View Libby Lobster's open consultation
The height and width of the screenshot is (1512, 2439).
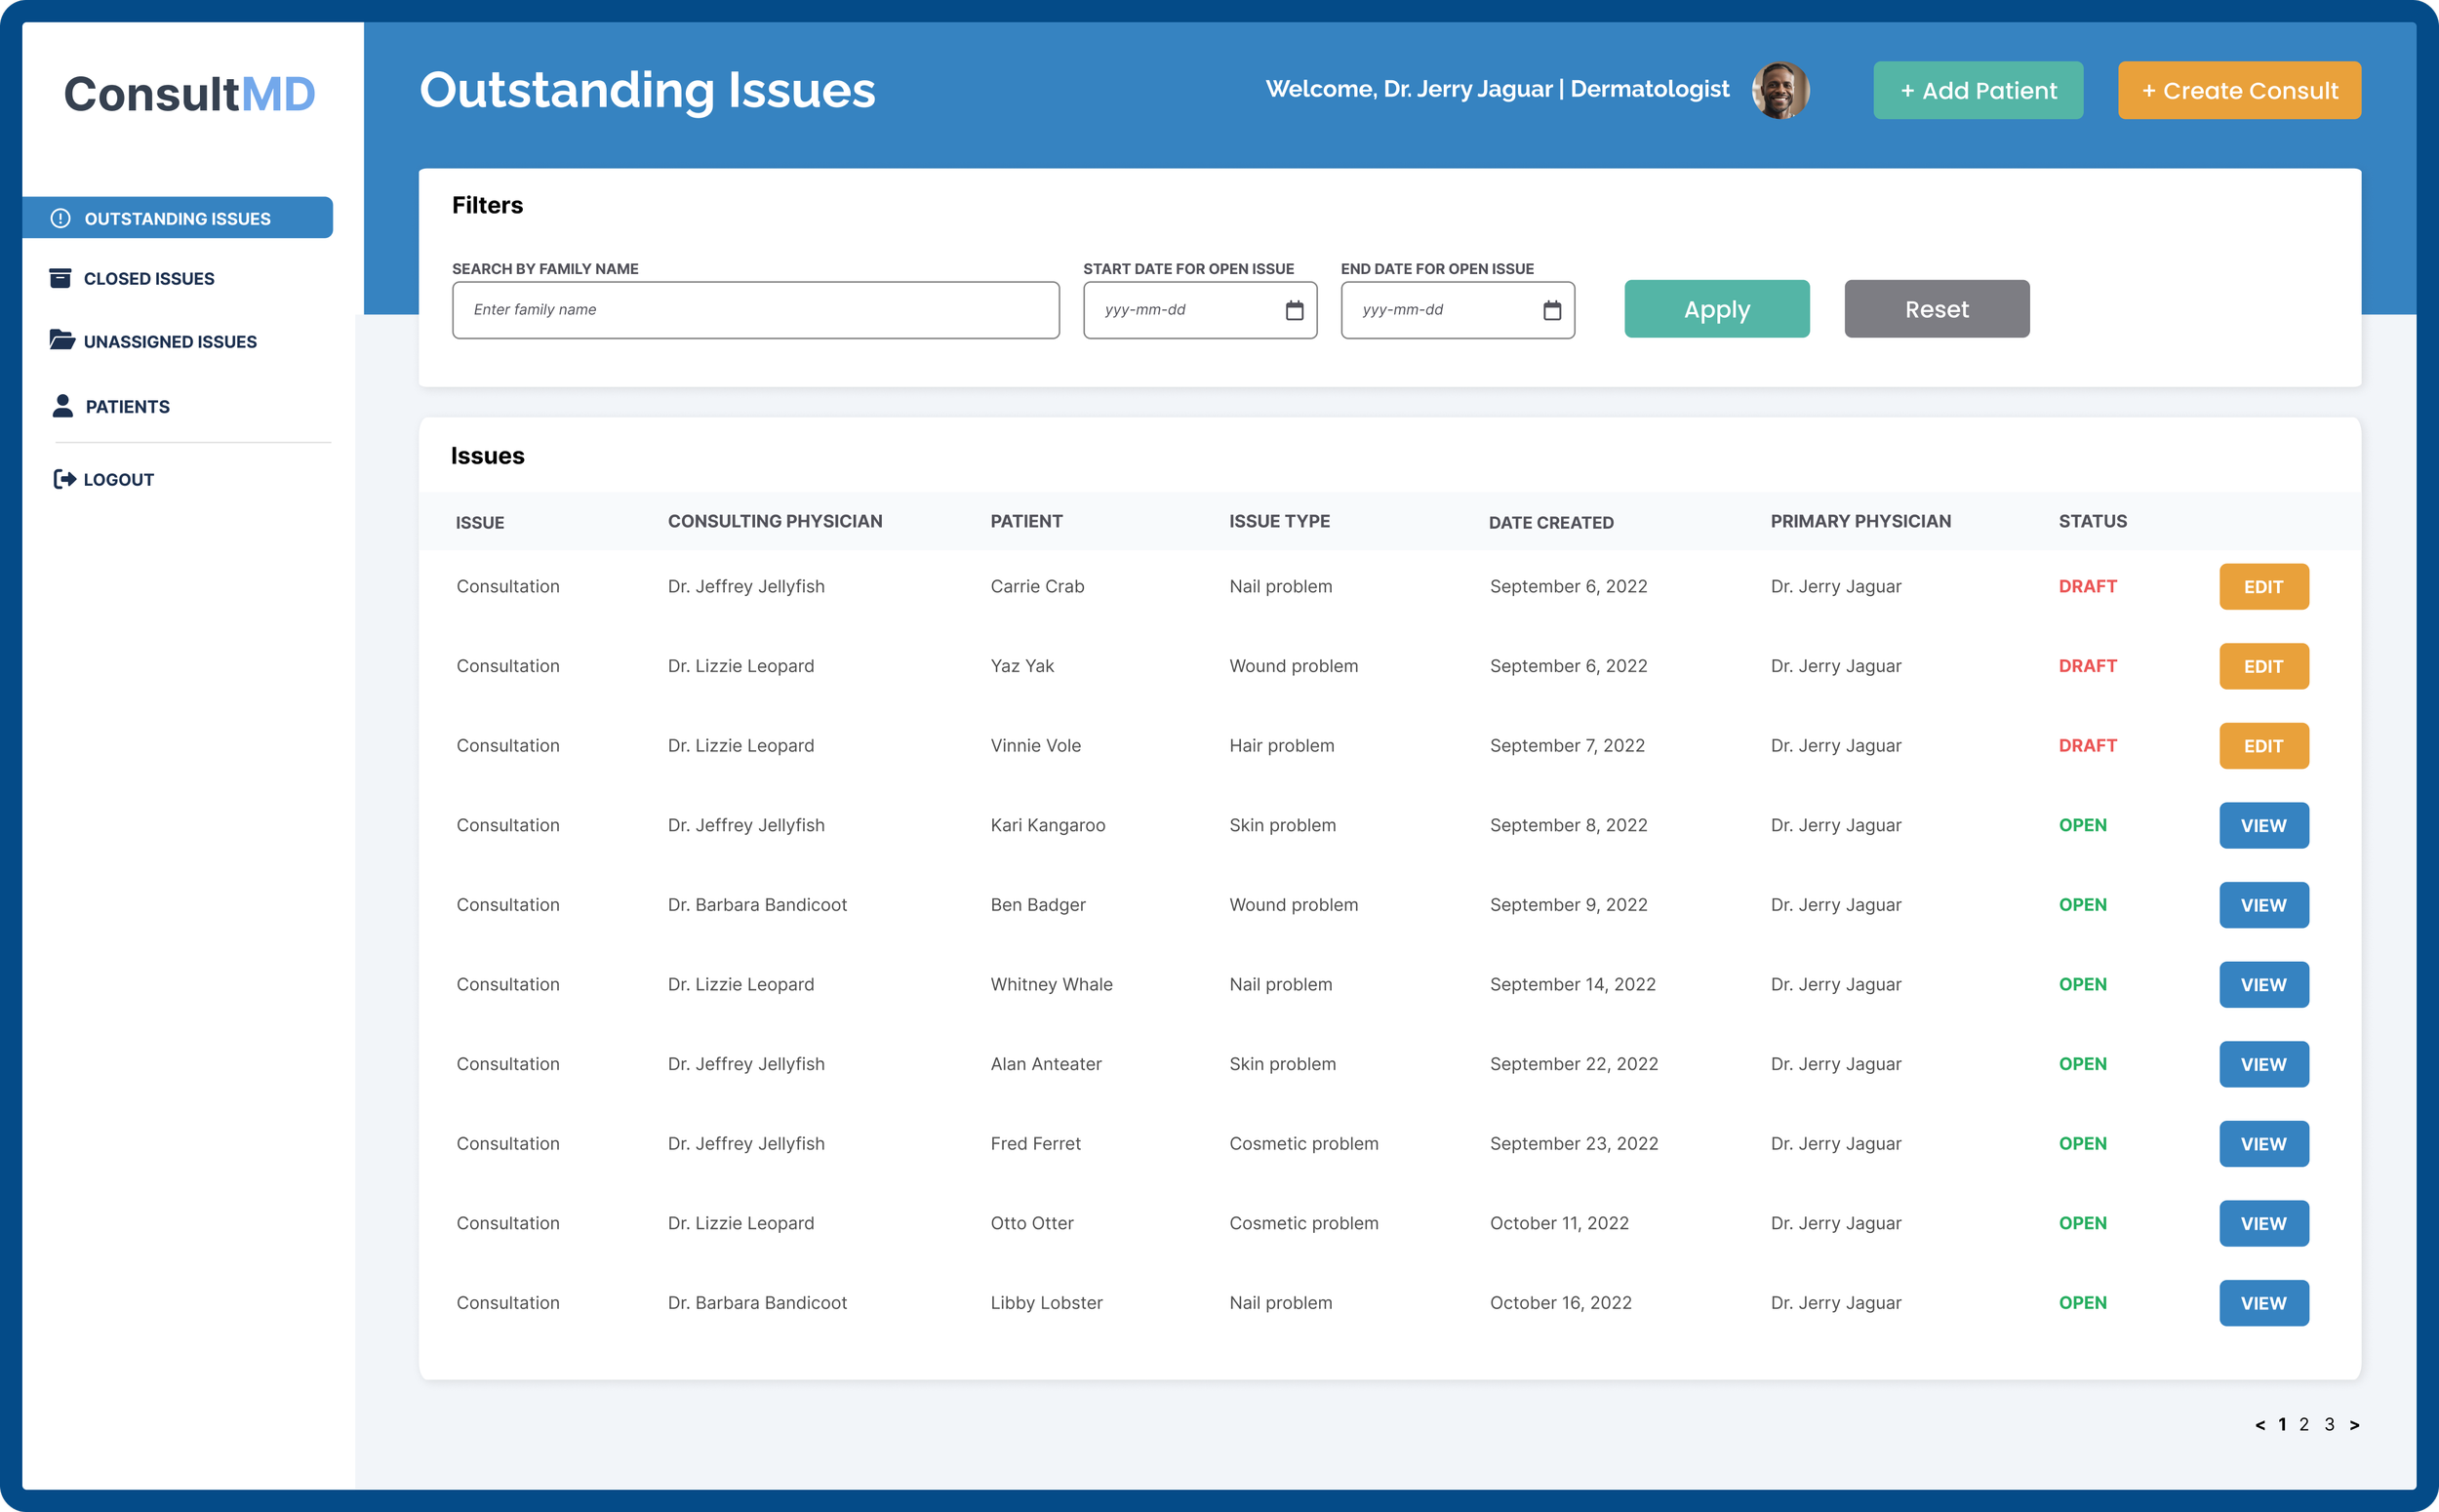2263,1303
